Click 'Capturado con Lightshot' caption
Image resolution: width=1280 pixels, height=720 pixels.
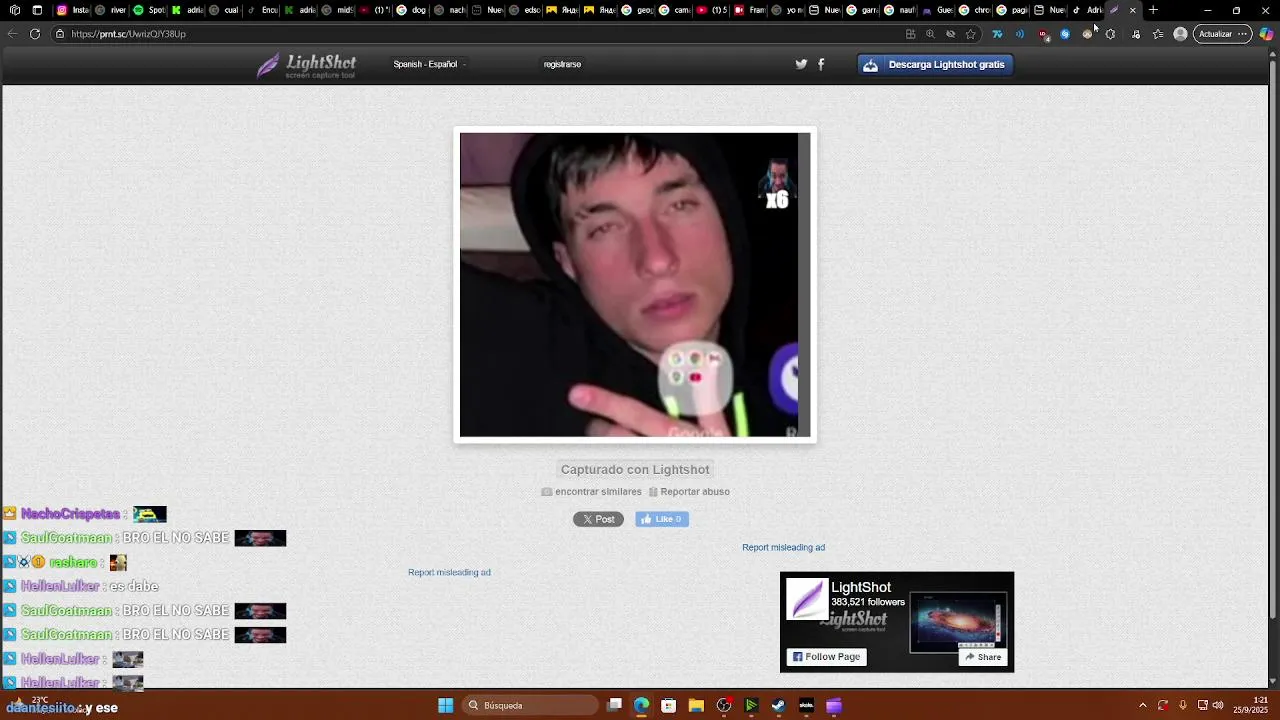pos(635,469)
